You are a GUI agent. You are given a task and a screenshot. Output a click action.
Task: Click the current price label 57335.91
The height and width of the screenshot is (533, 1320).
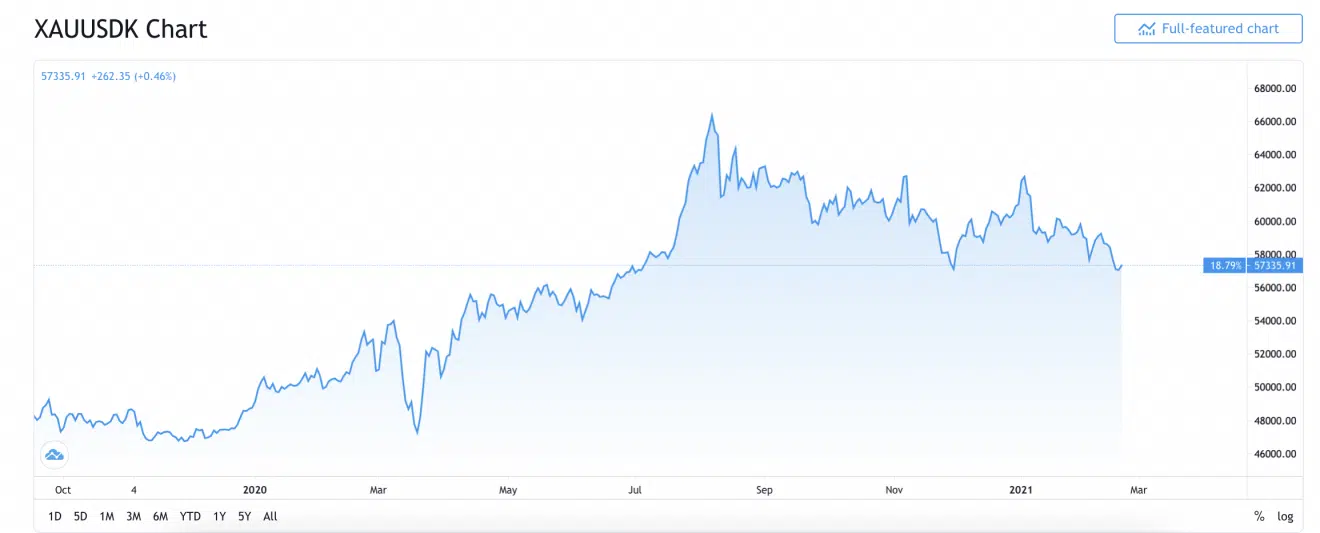point(1274,266)
